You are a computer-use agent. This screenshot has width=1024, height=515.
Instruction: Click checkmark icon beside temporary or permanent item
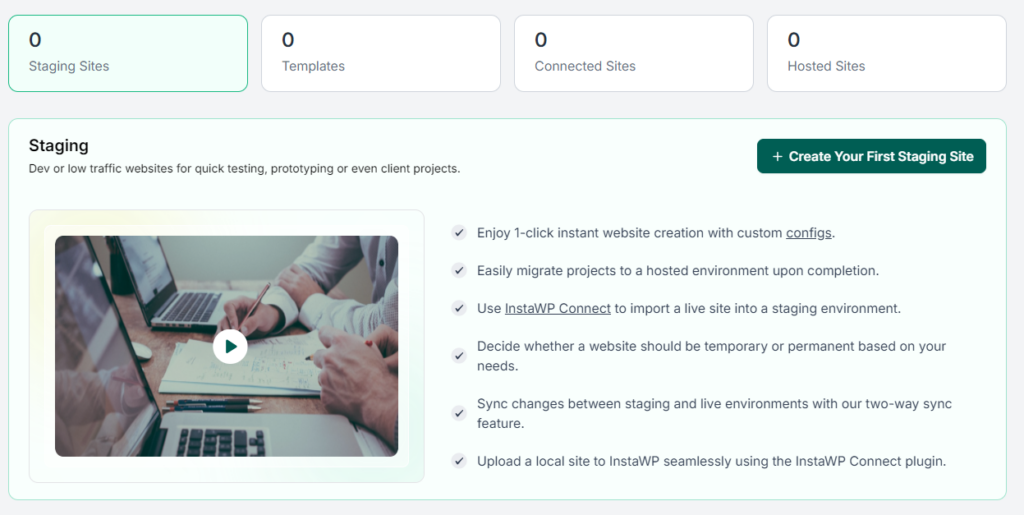[x=459, y=356]
